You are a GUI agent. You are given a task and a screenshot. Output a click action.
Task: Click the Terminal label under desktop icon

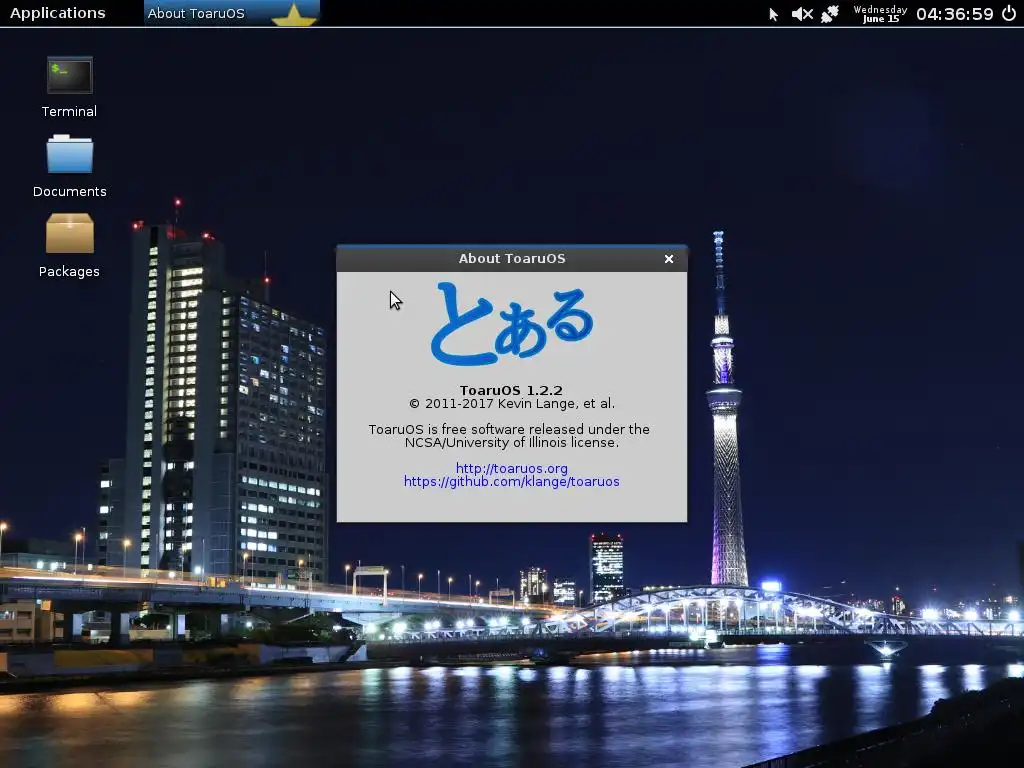tap(69, 112)
